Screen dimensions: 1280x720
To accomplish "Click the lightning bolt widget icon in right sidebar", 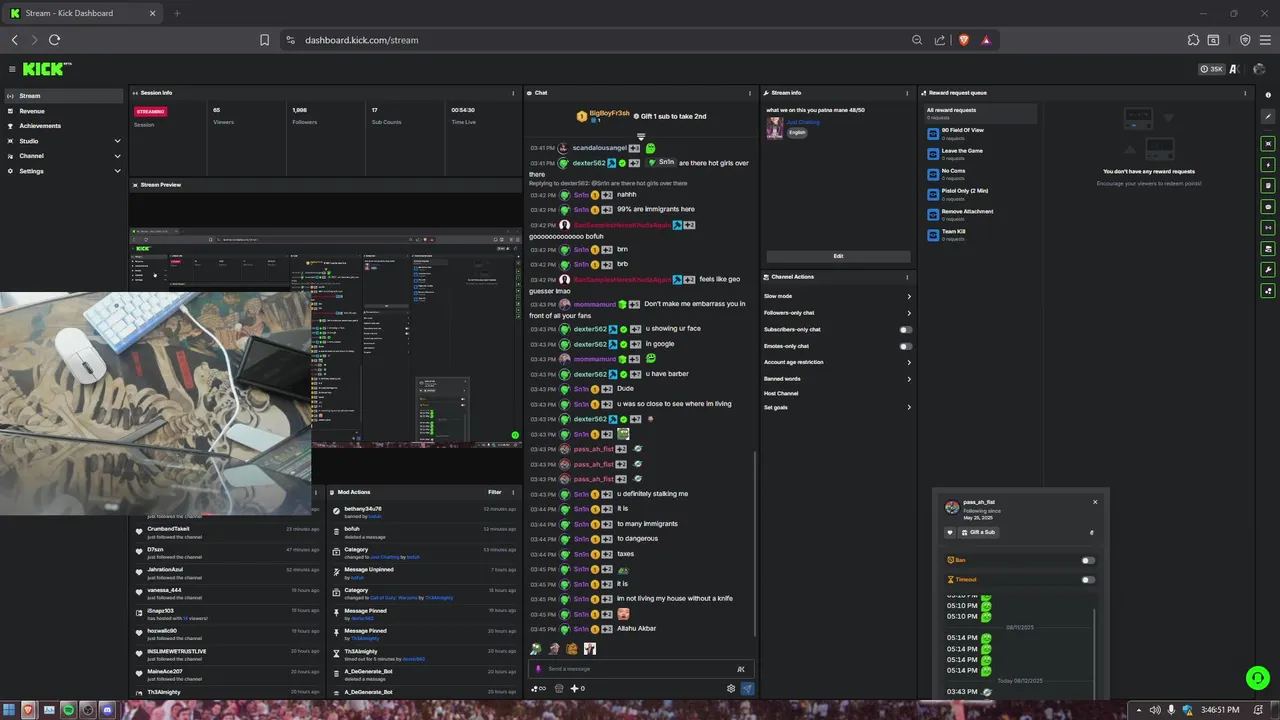I will pos(1268,164).
